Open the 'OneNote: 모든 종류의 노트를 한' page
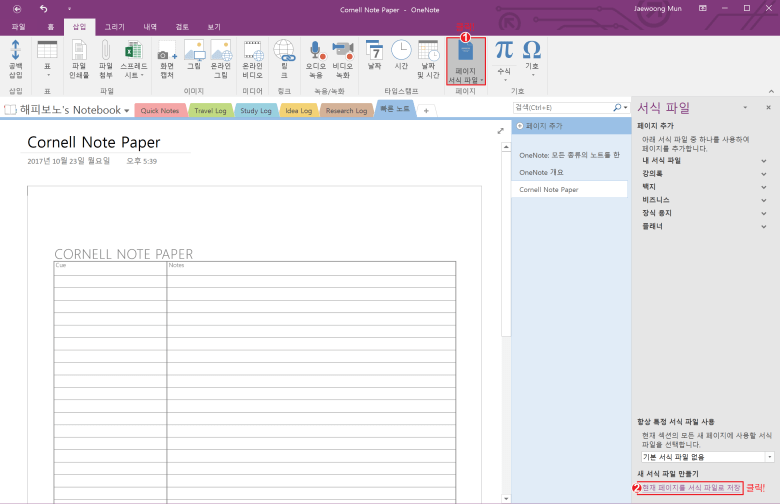 click(570, 155)
